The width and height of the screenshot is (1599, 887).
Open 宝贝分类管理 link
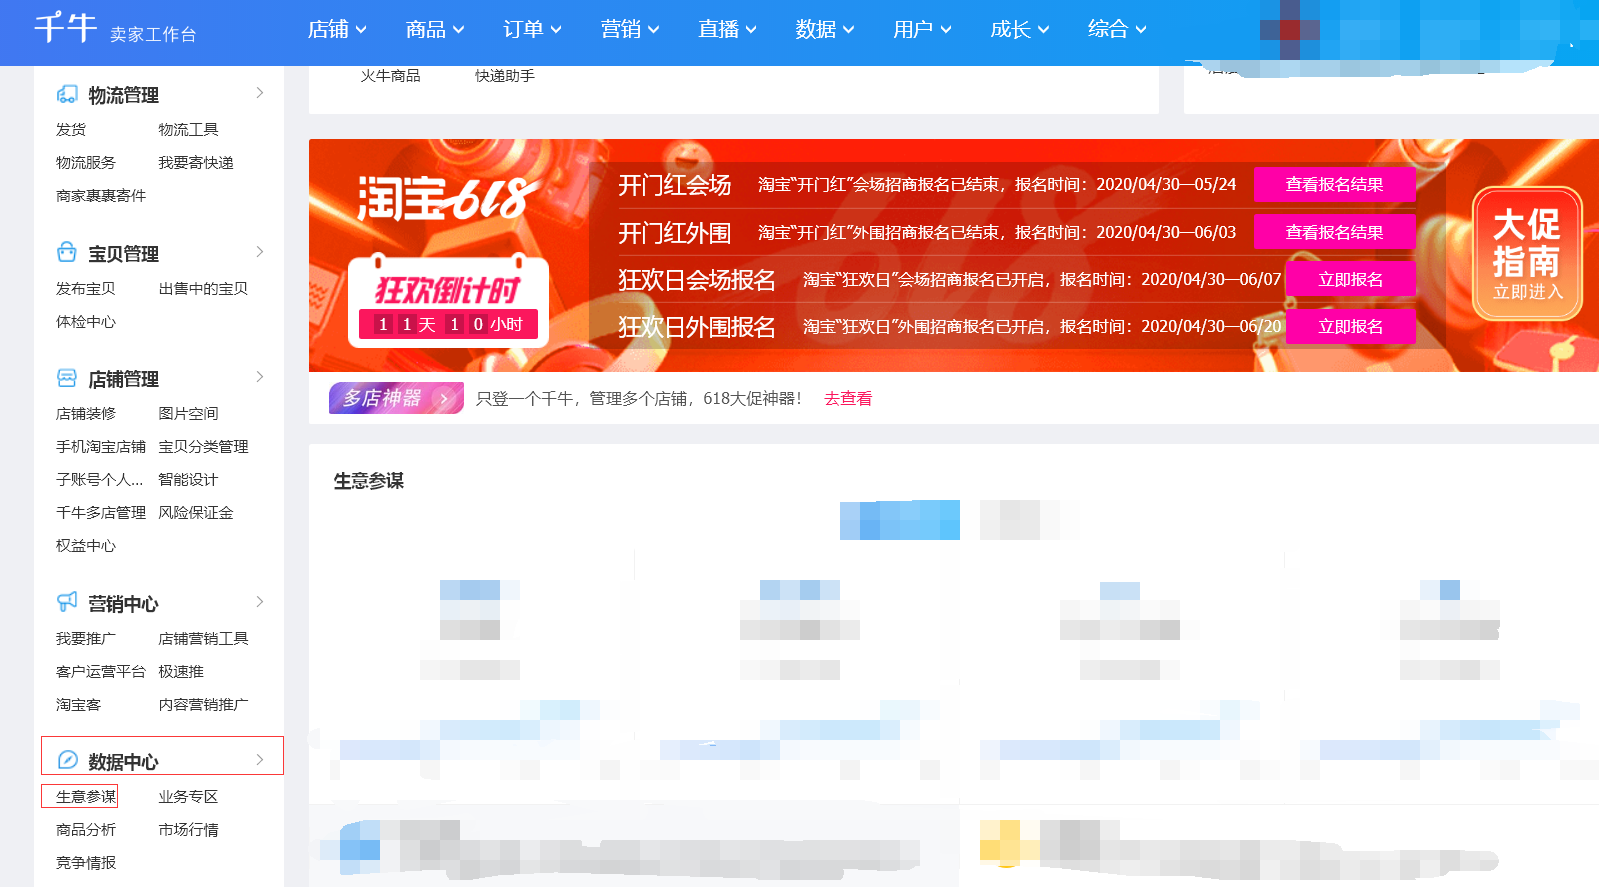point(203,446)
